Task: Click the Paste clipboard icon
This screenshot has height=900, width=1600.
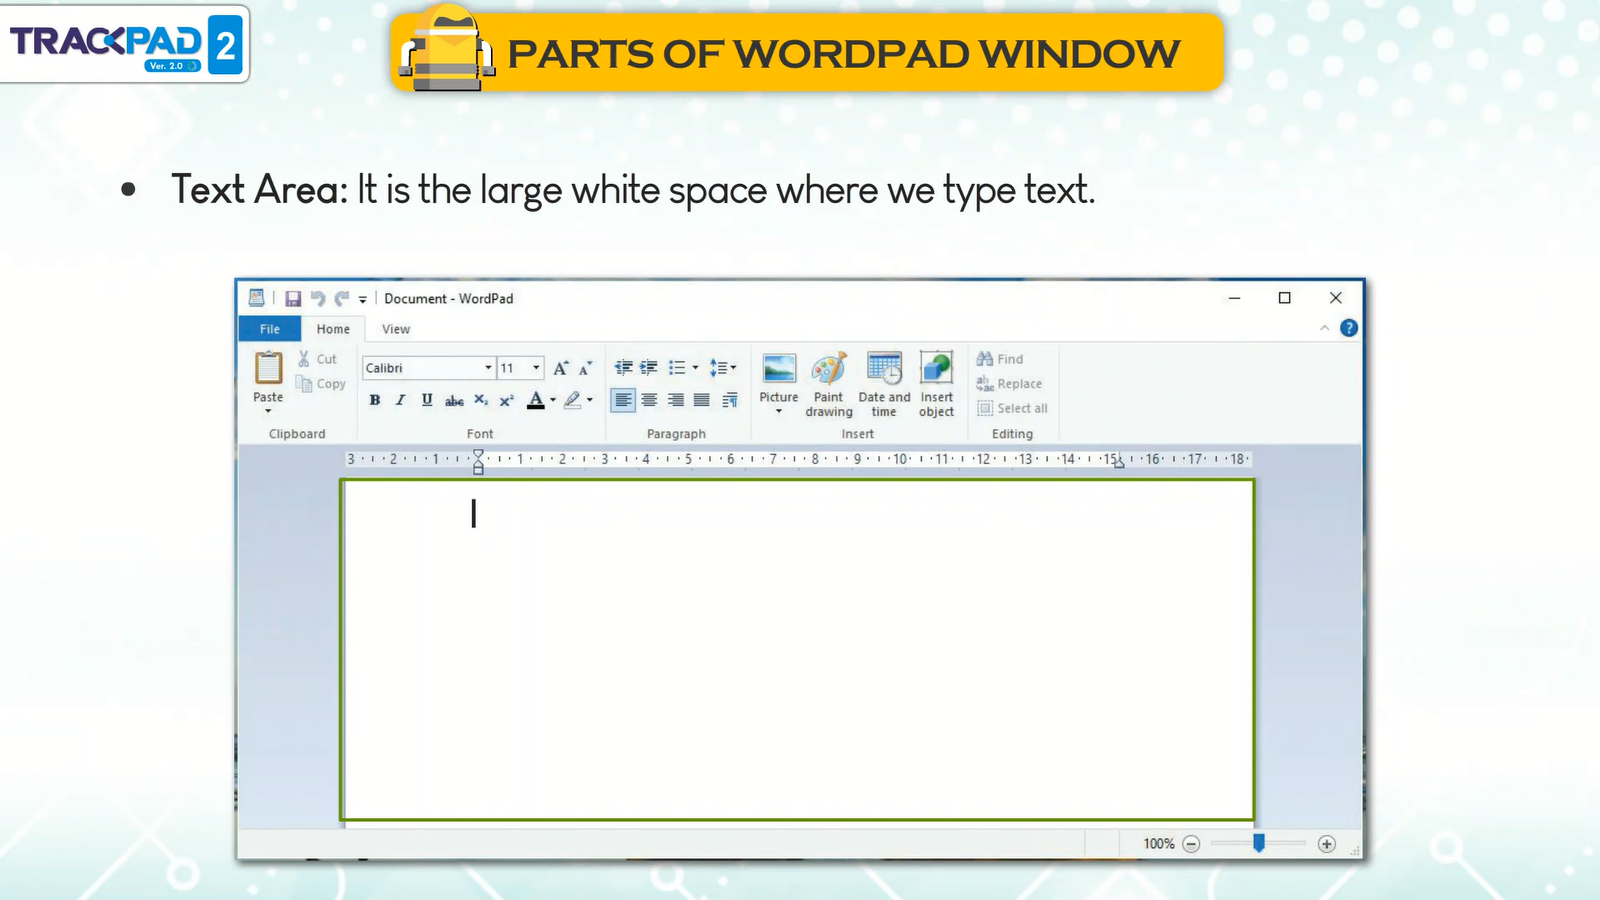Action: click(268, 368)
